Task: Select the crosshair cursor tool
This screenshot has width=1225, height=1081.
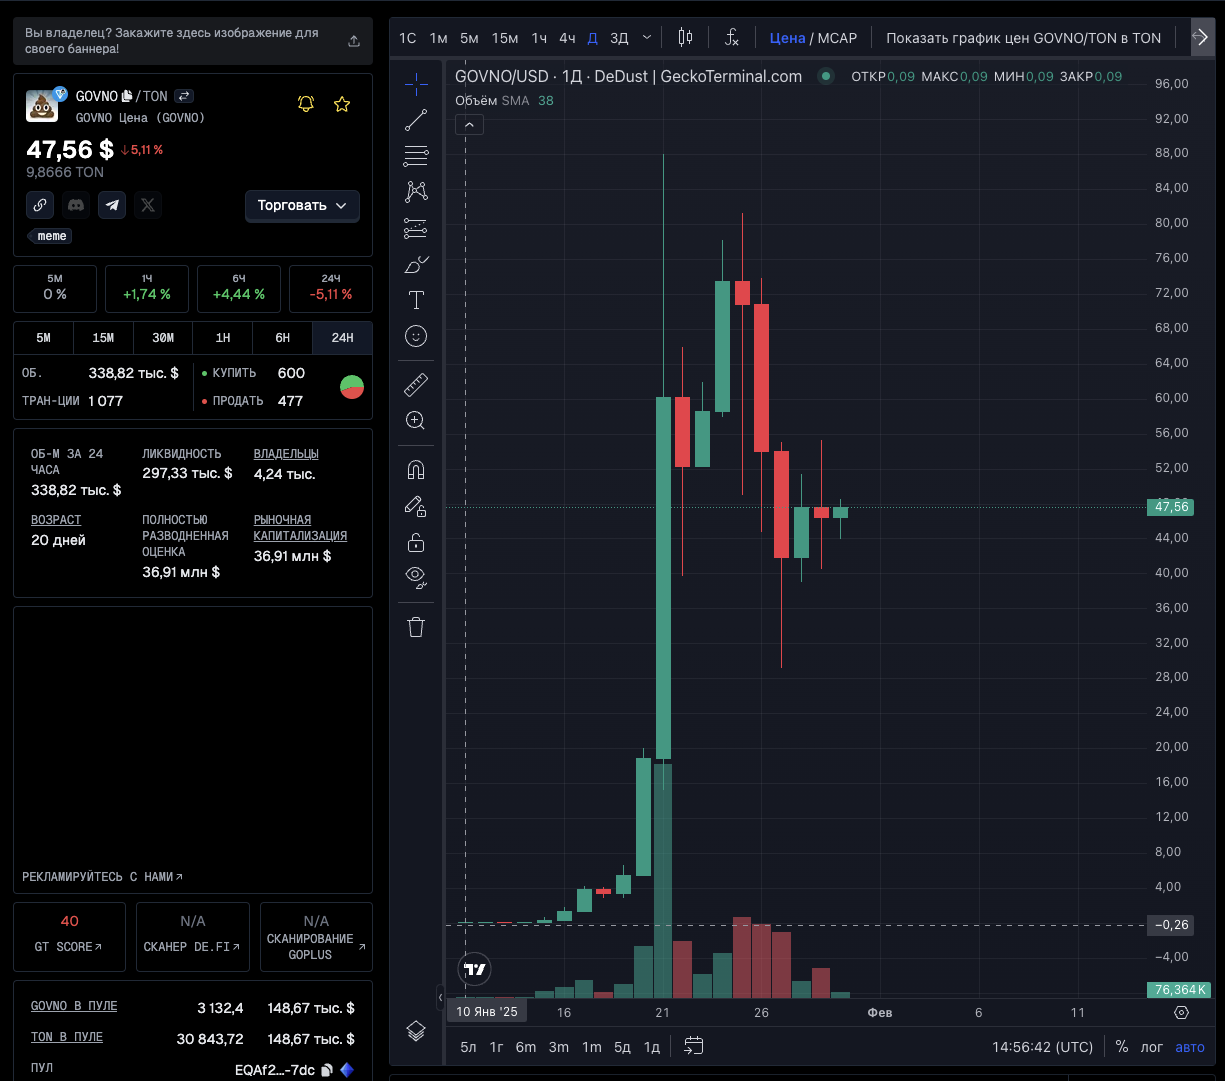Action: 416,84
